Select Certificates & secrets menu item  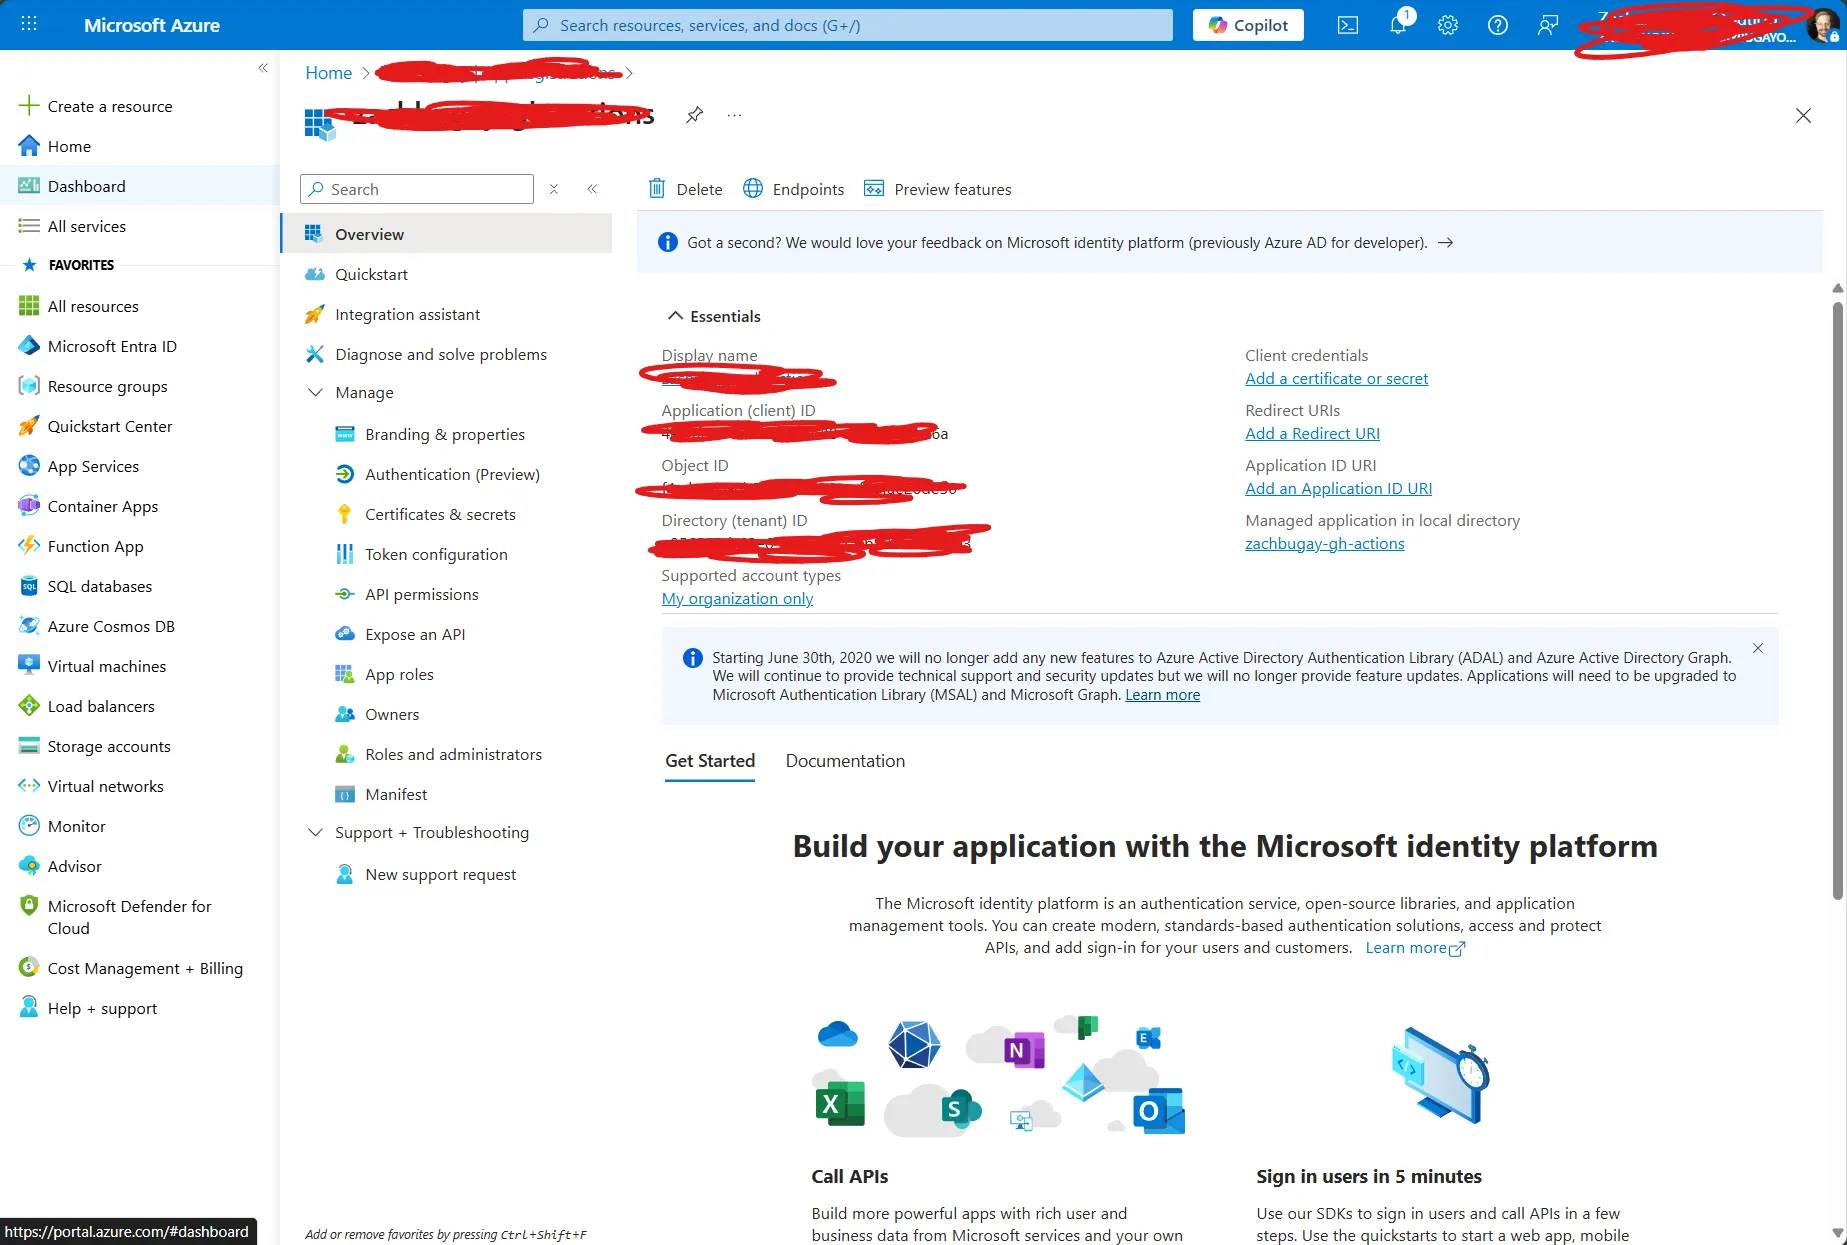click(x=441, y=514)
